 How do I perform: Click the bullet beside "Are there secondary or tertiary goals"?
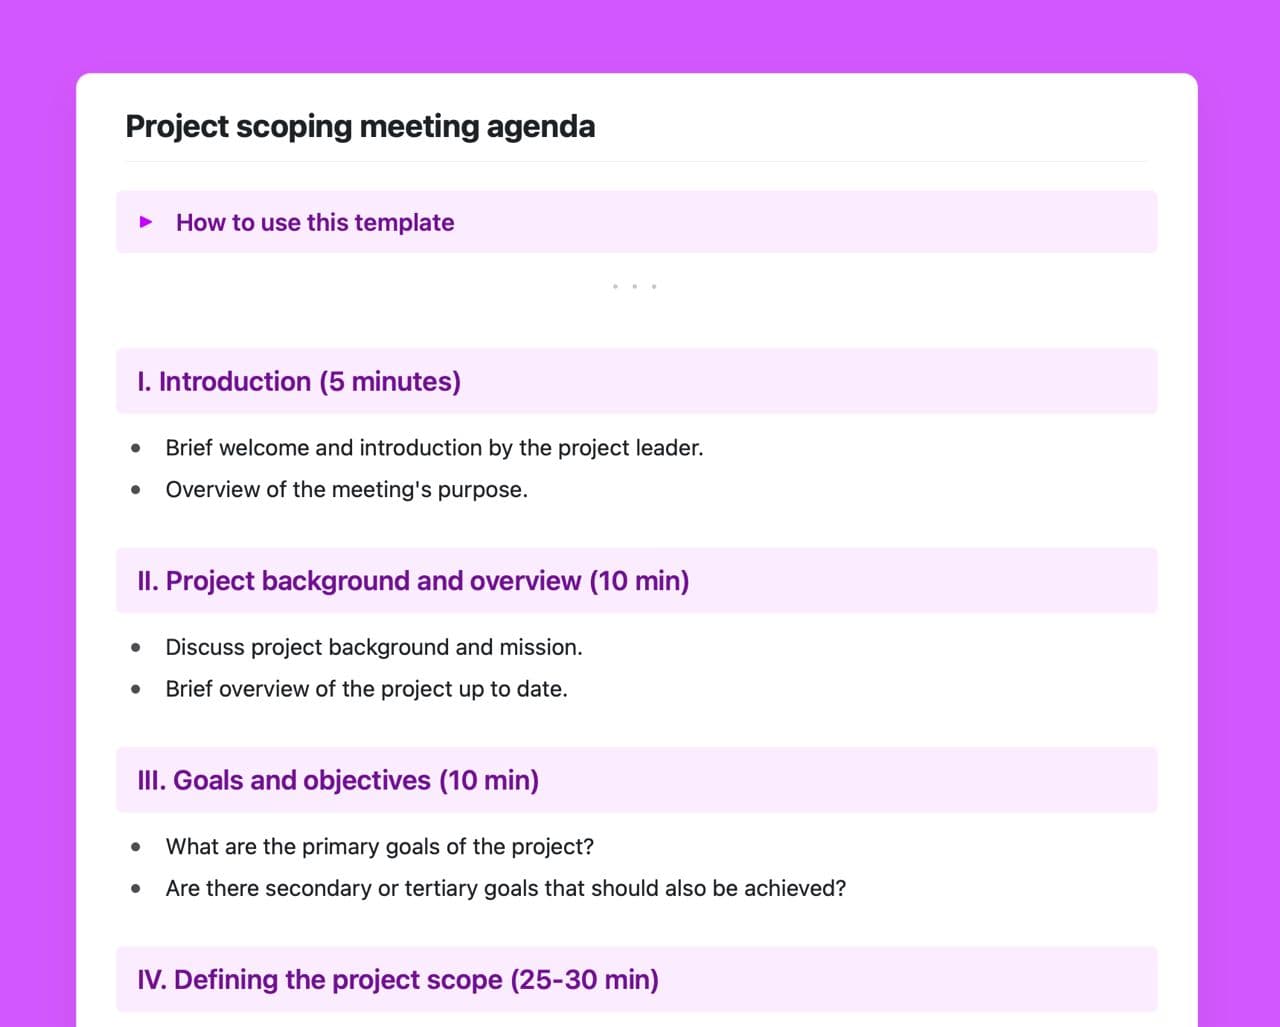(x=136, y=888)
